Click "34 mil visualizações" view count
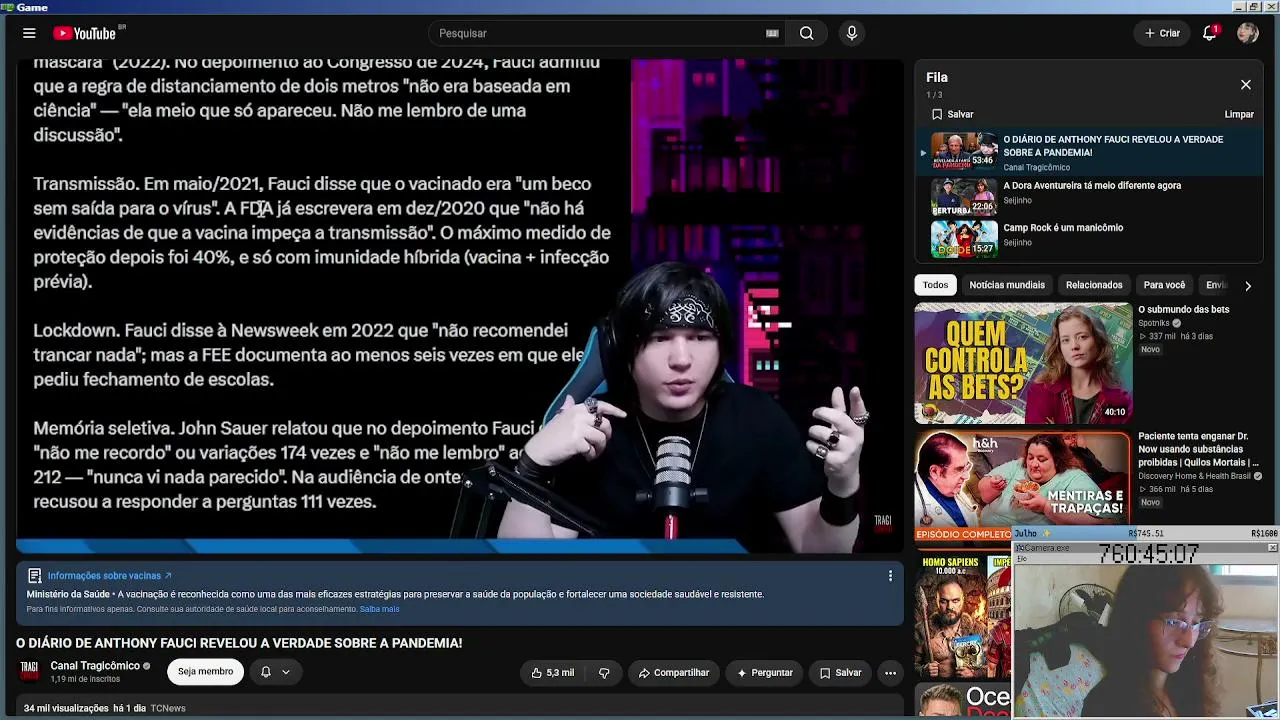 click(66, 708)
